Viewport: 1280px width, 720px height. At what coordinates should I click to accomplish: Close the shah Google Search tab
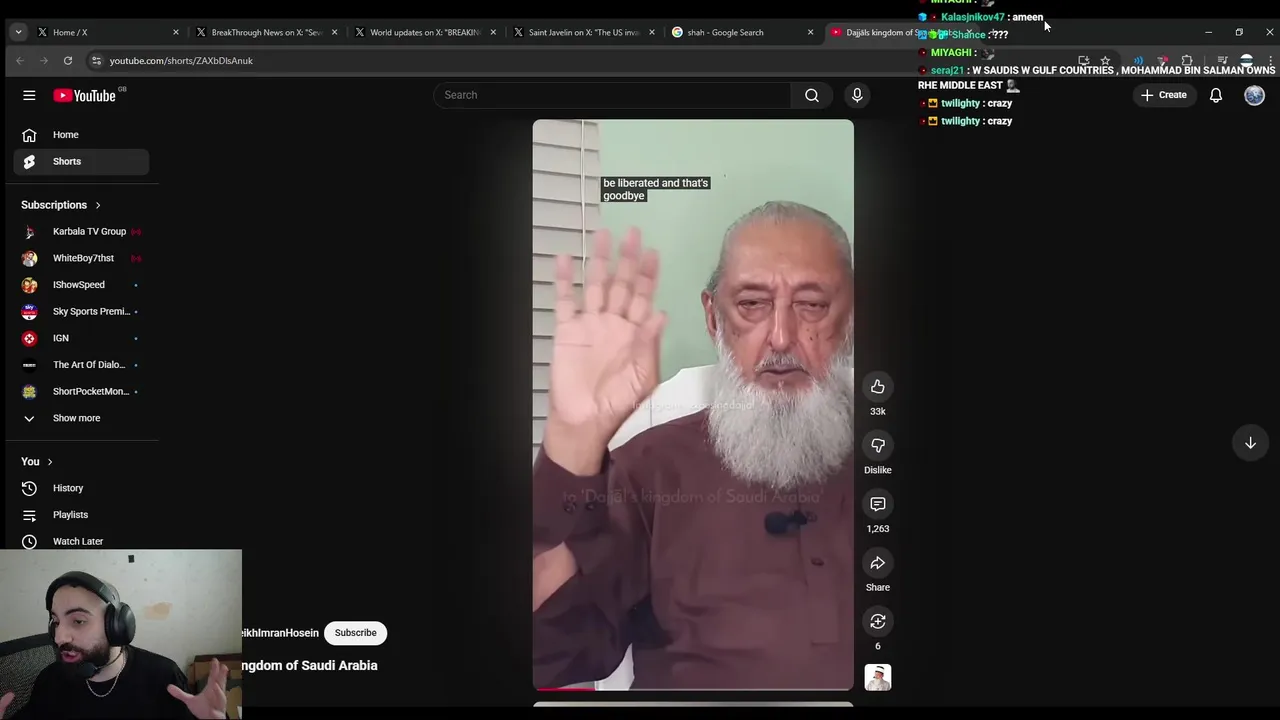tap(810, 32)
